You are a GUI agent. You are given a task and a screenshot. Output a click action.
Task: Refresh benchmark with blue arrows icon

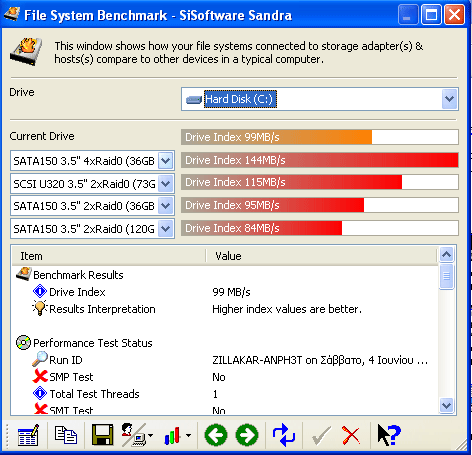(x=284, y=435)
